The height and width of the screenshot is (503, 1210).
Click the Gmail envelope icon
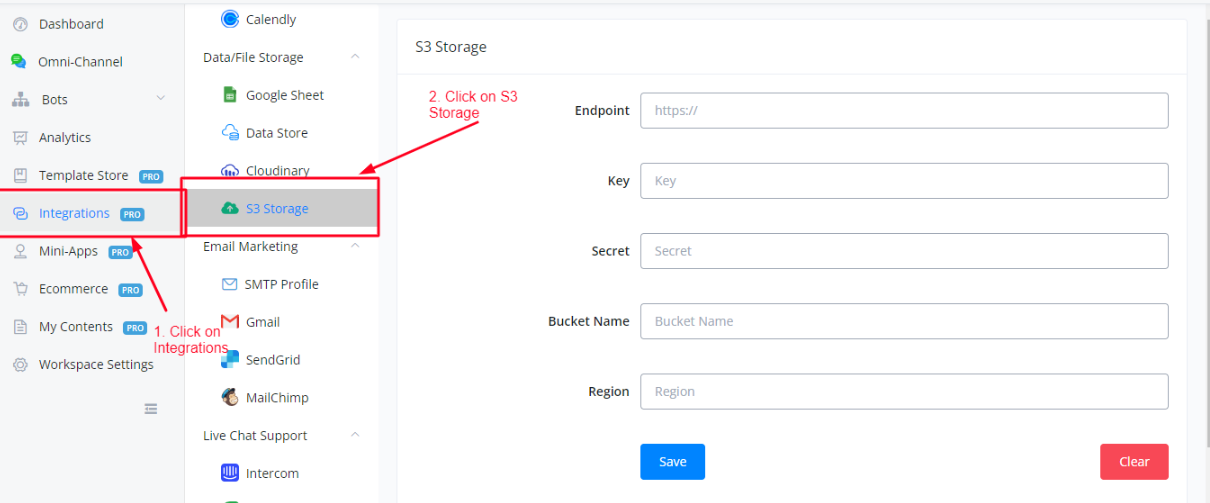click(x=230, y=322)
